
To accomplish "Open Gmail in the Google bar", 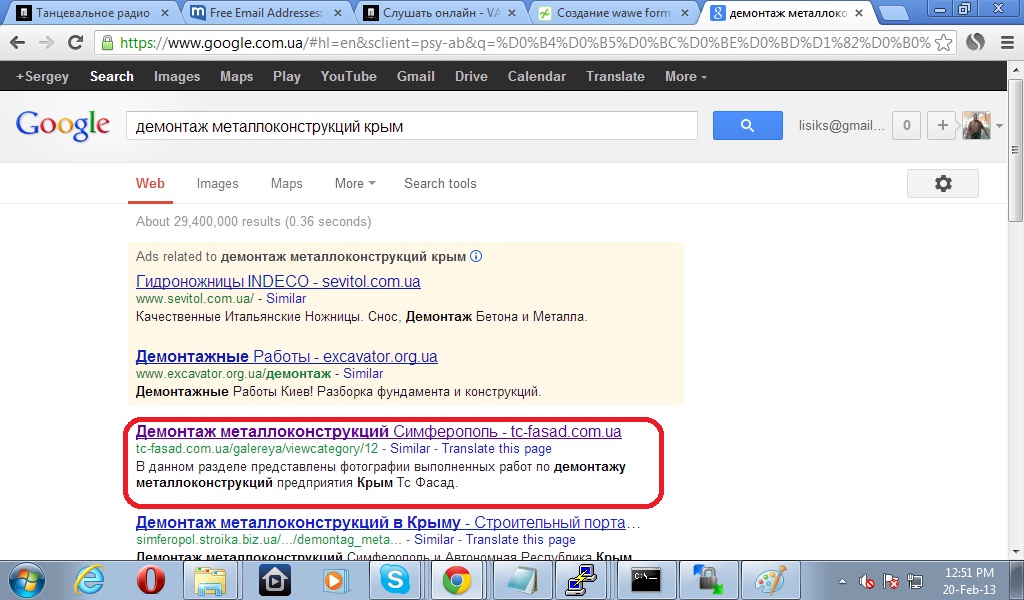I will 415,76.
